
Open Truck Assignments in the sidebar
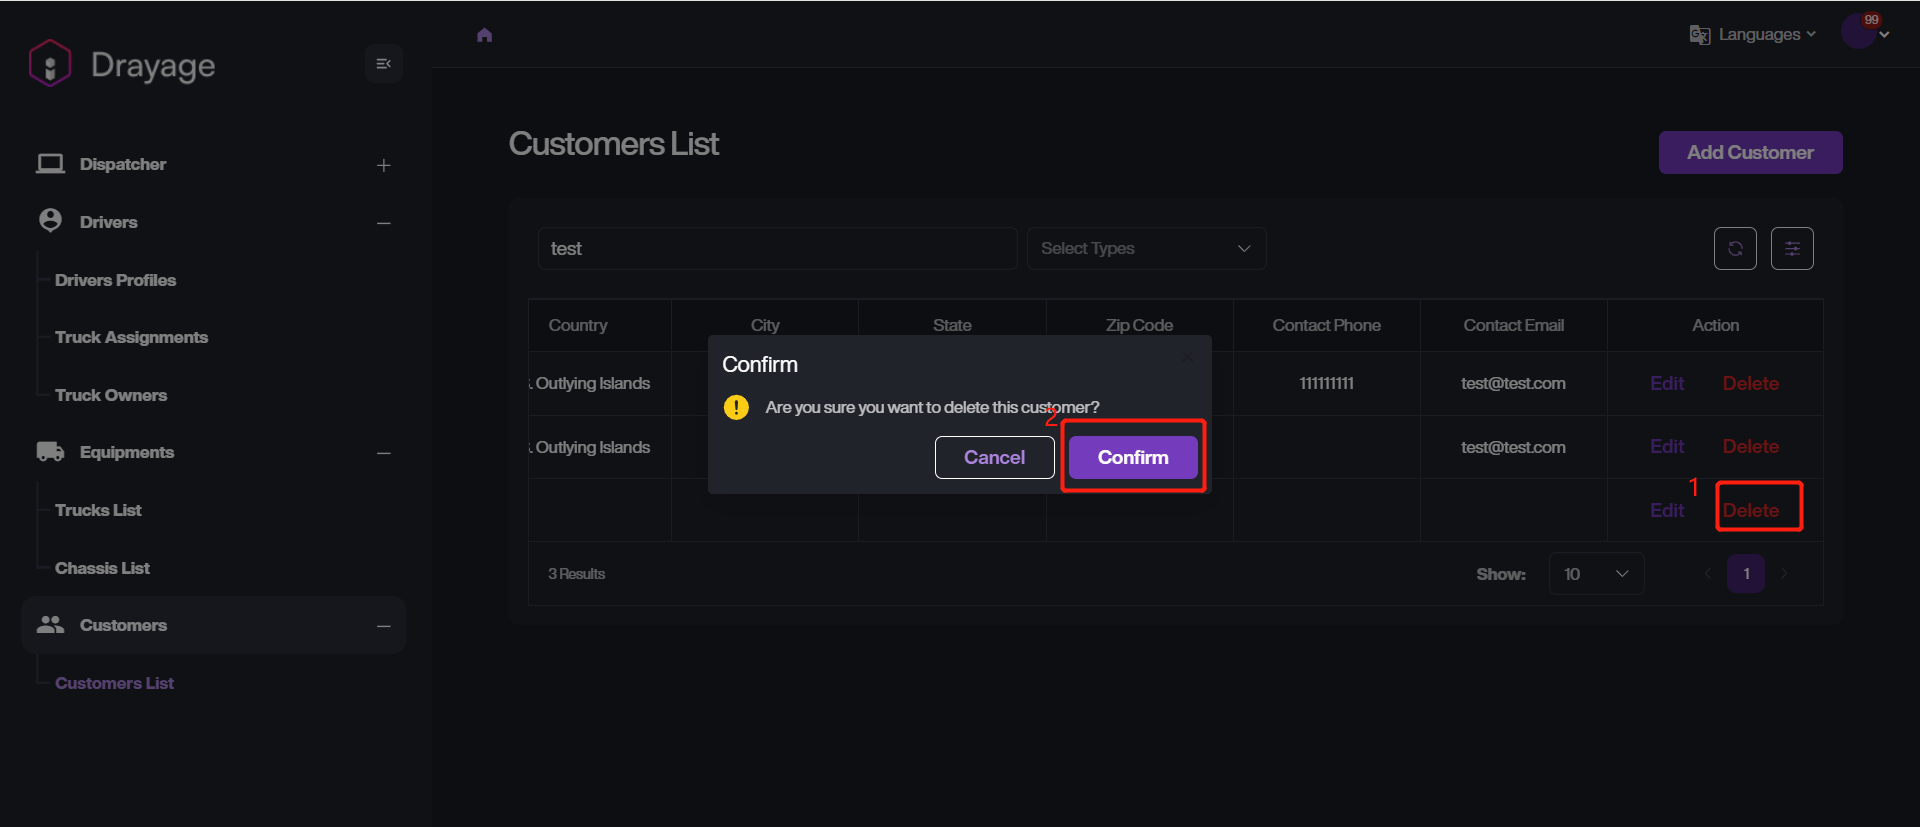click(131, 338)
